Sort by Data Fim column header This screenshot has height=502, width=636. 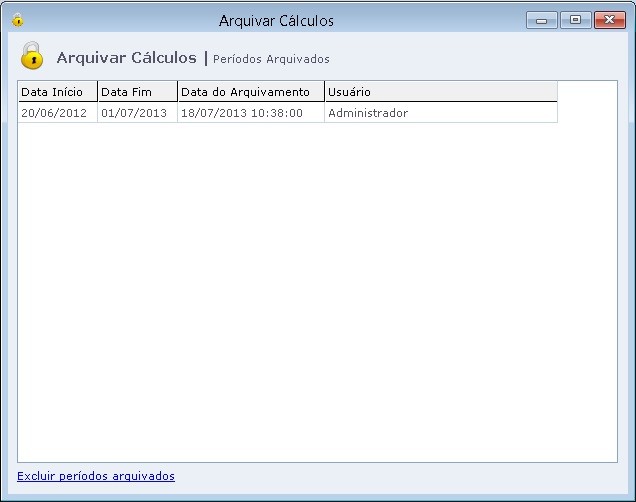click(137, 92)
